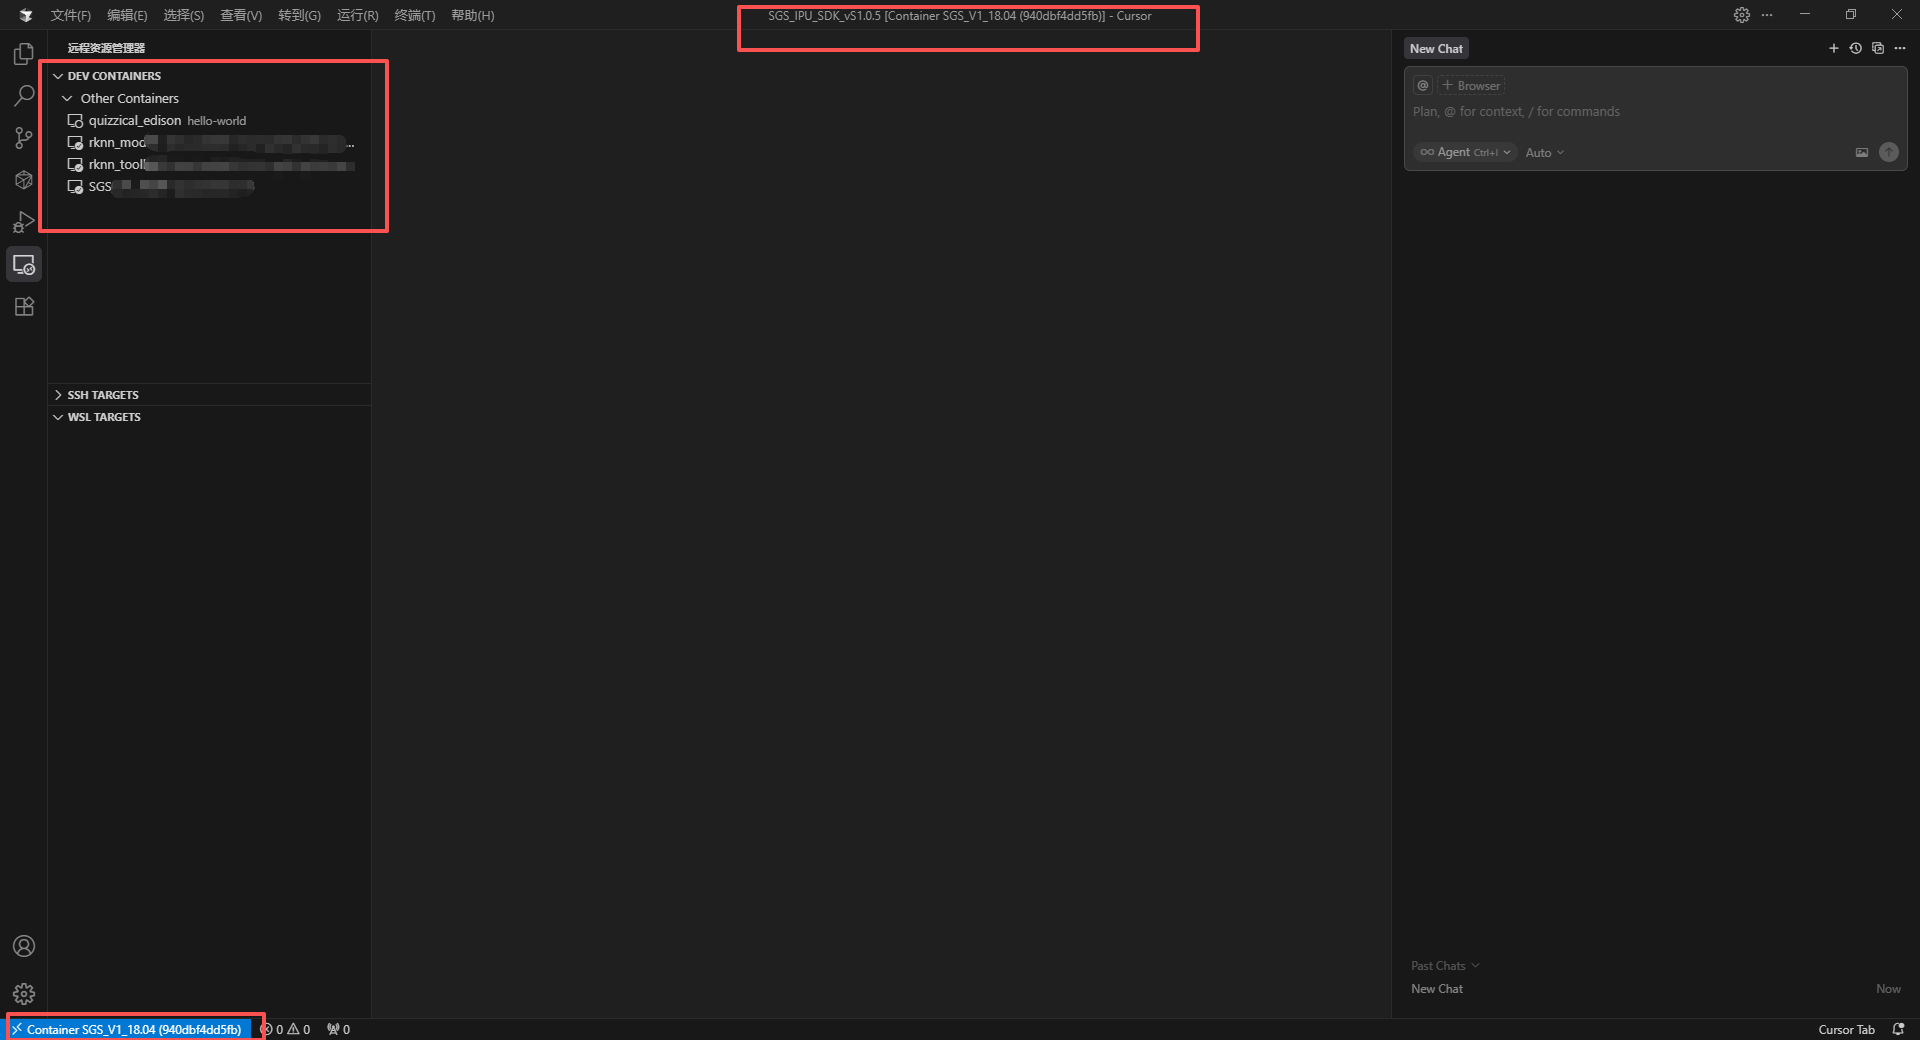Open Source Control from the activity bar

23,138
